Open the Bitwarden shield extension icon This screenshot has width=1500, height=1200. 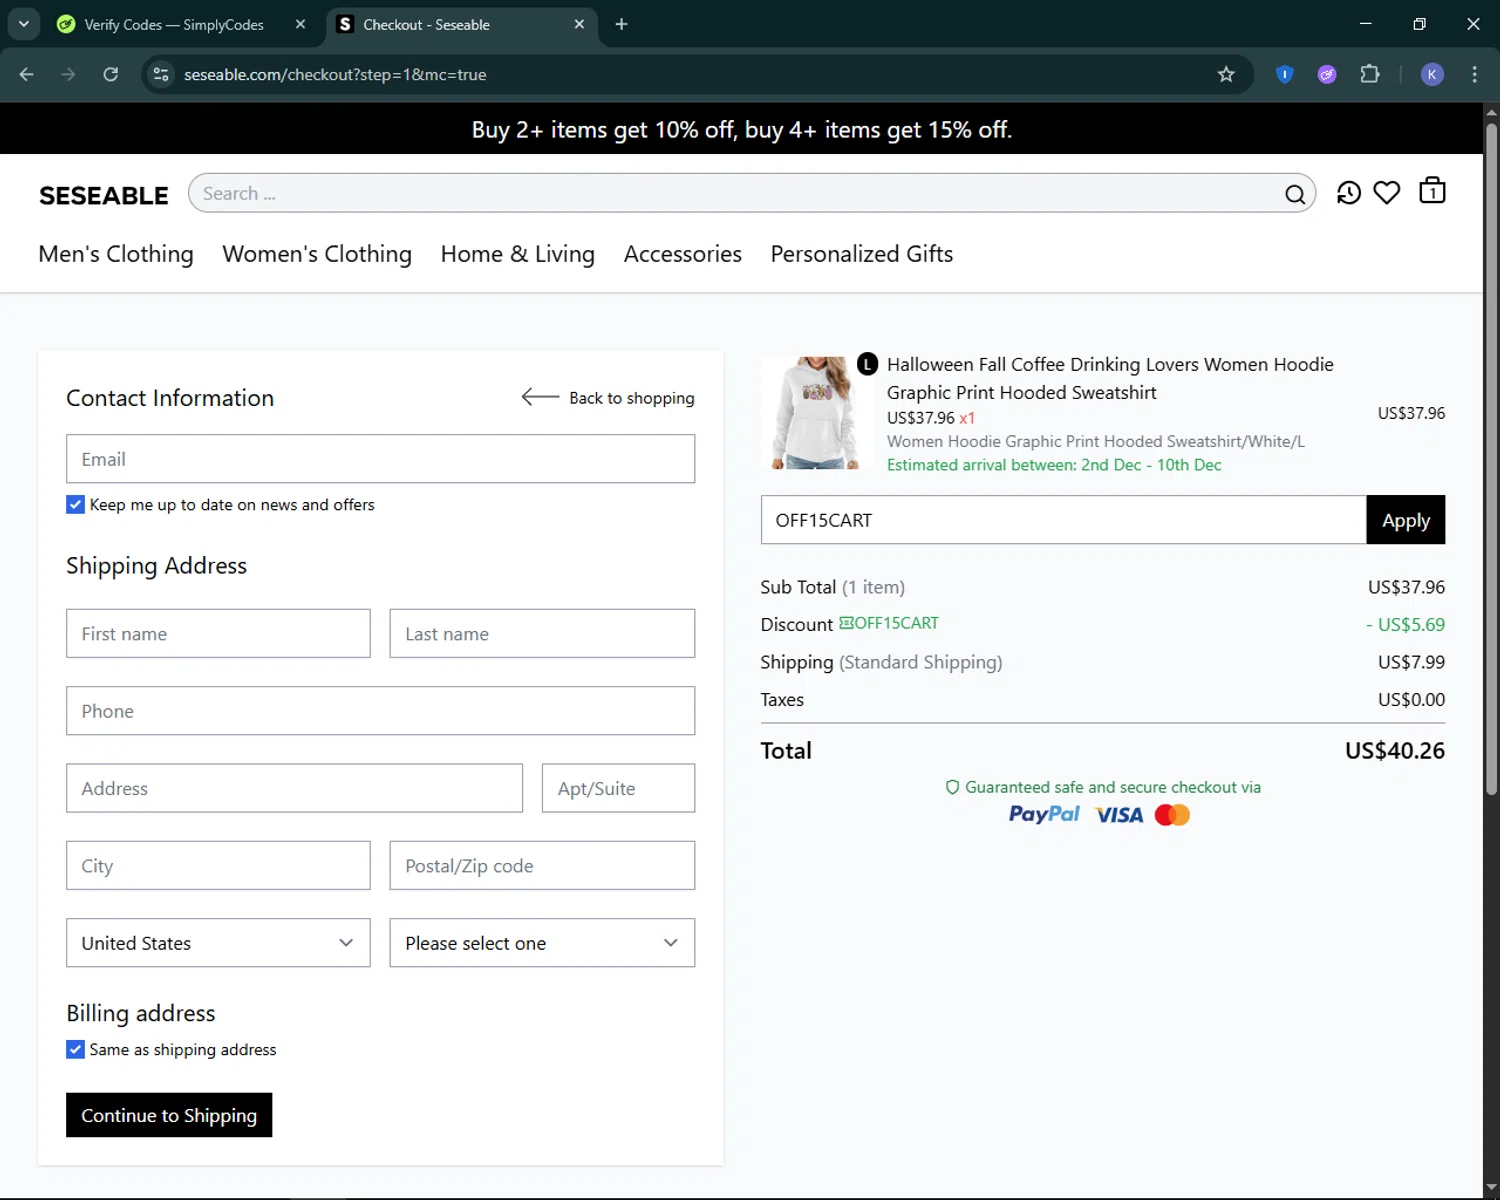[1285, 75]
